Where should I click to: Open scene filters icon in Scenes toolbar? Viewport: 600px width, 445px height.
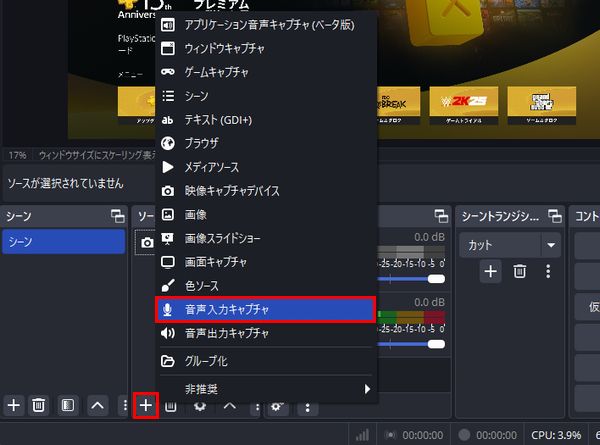point(68,405)
